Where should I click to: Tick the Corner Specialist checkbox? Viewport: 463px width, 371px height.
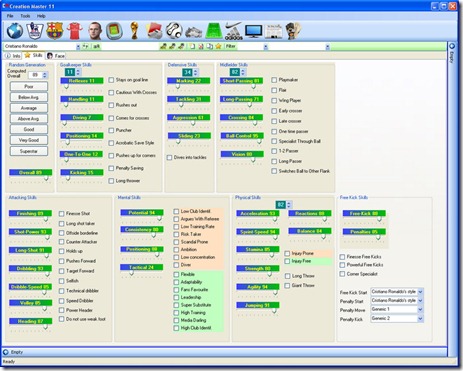(342, 274)
